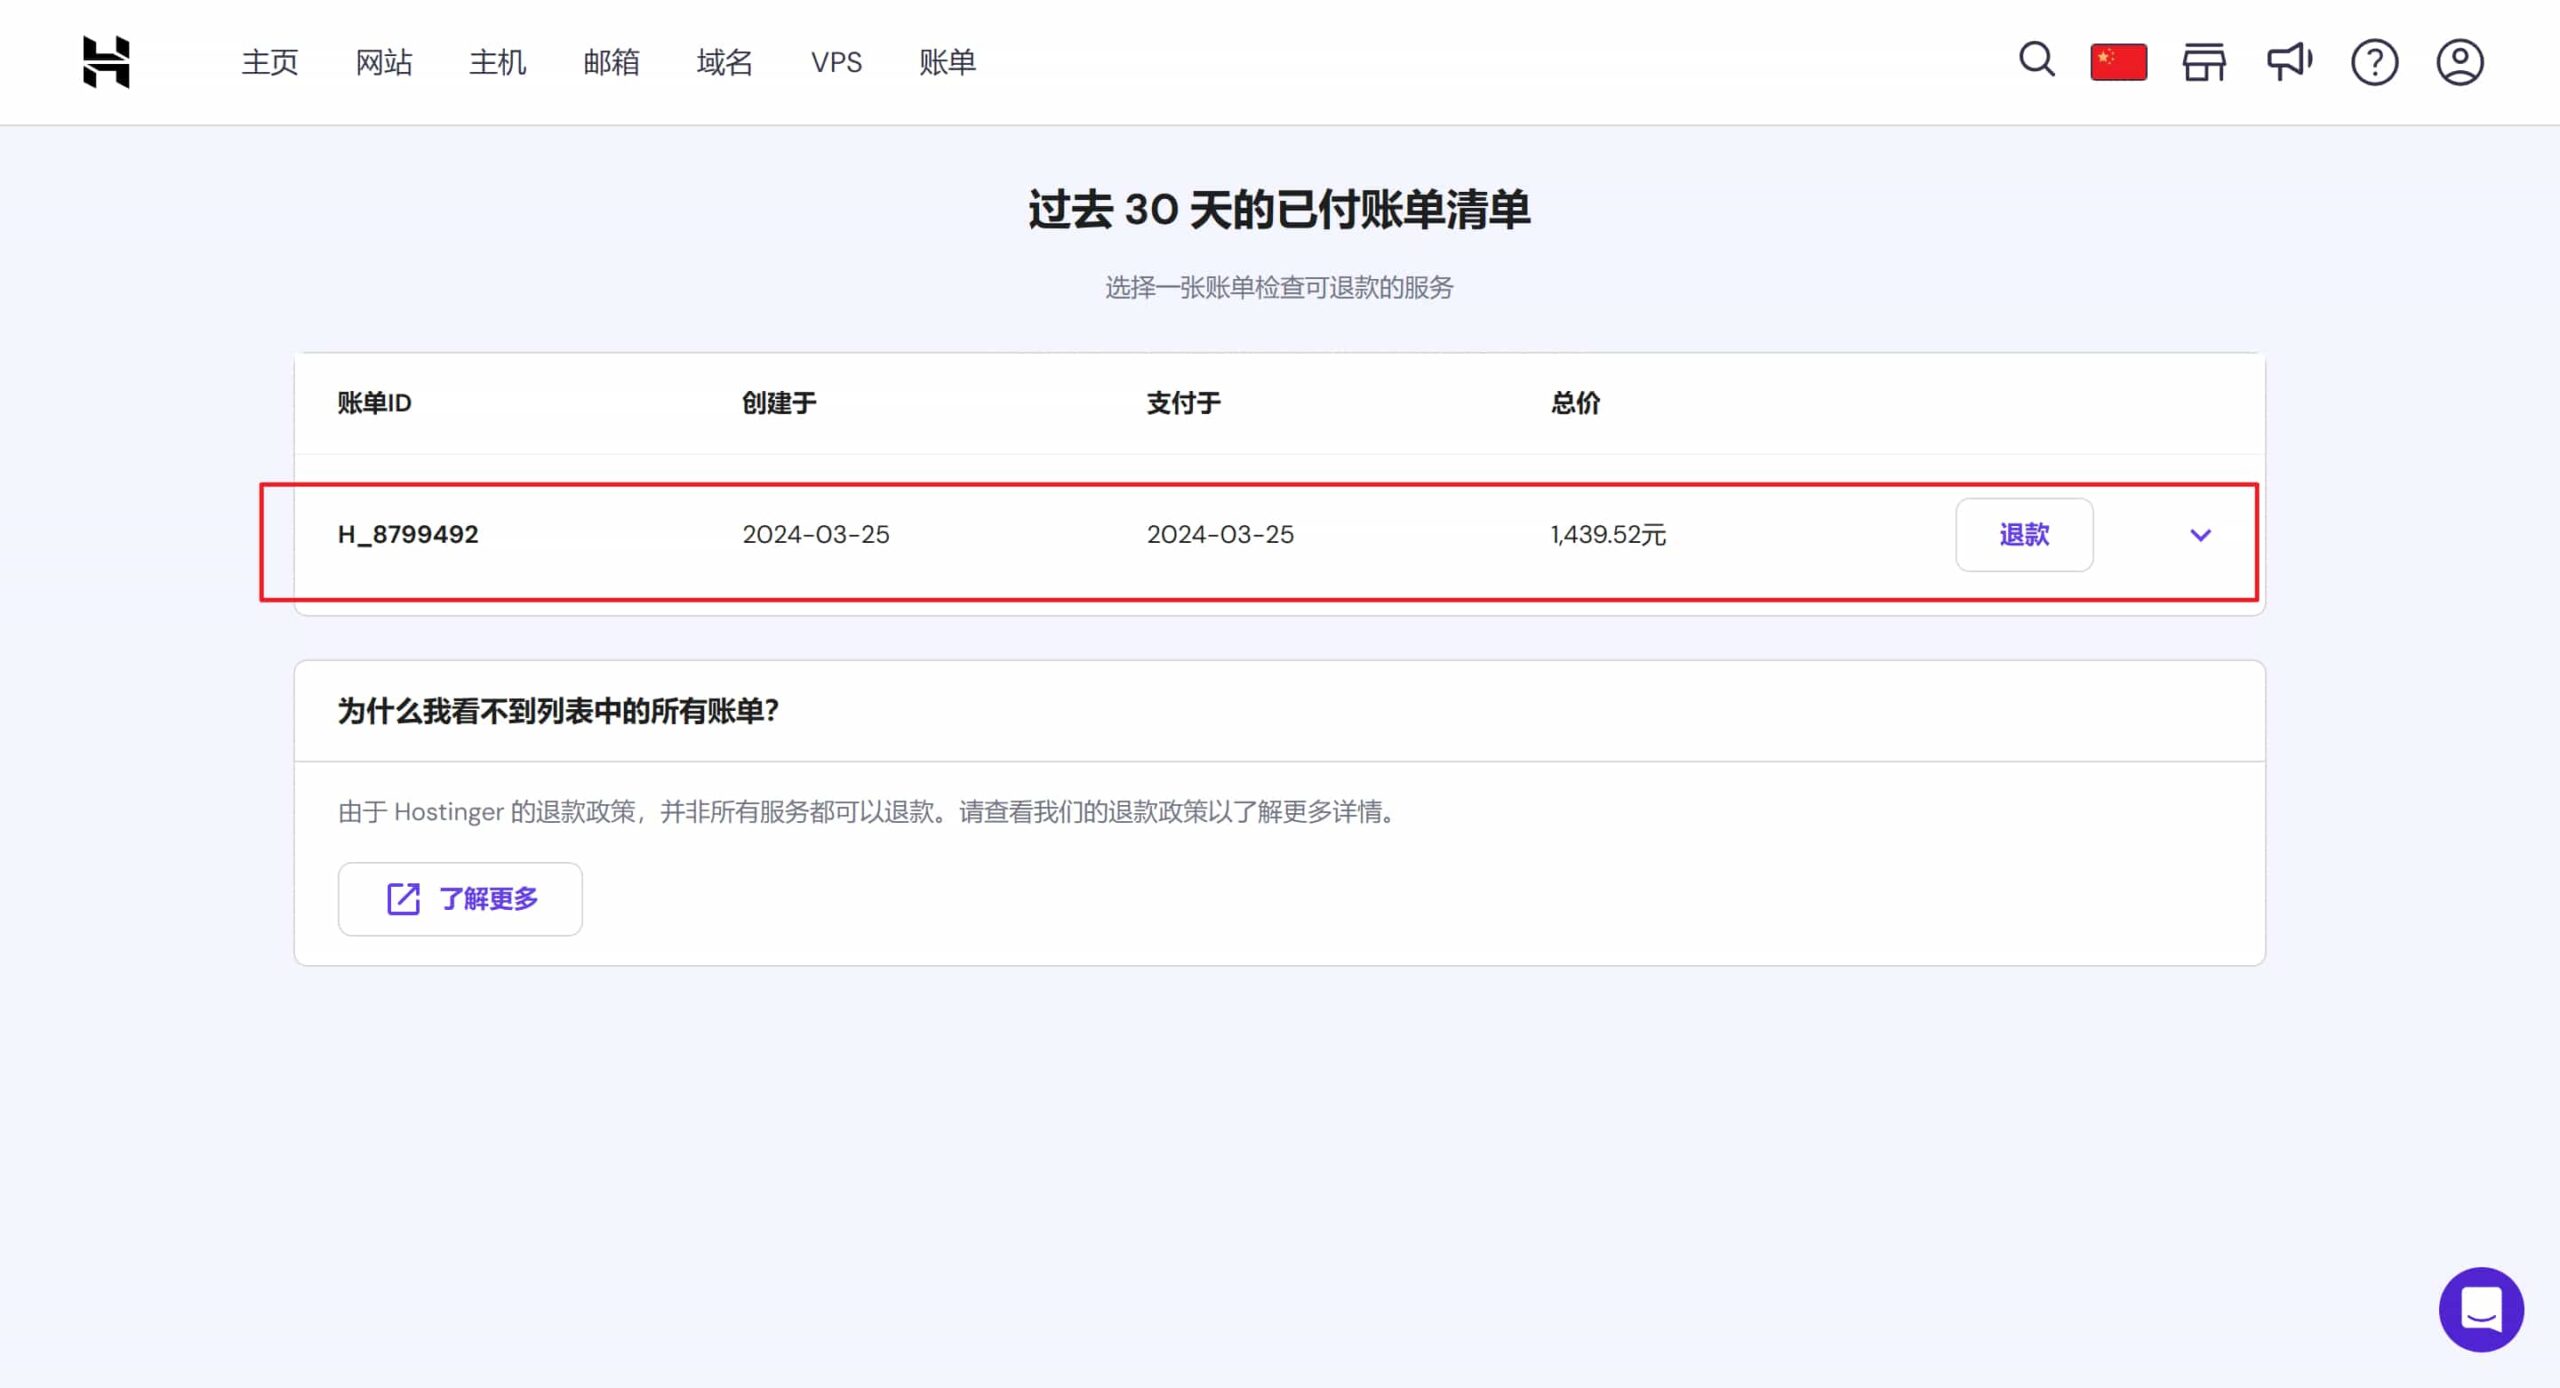Open the 邮箱 menu item
The image size is (2560, 1388).
(x=611, y=62)
